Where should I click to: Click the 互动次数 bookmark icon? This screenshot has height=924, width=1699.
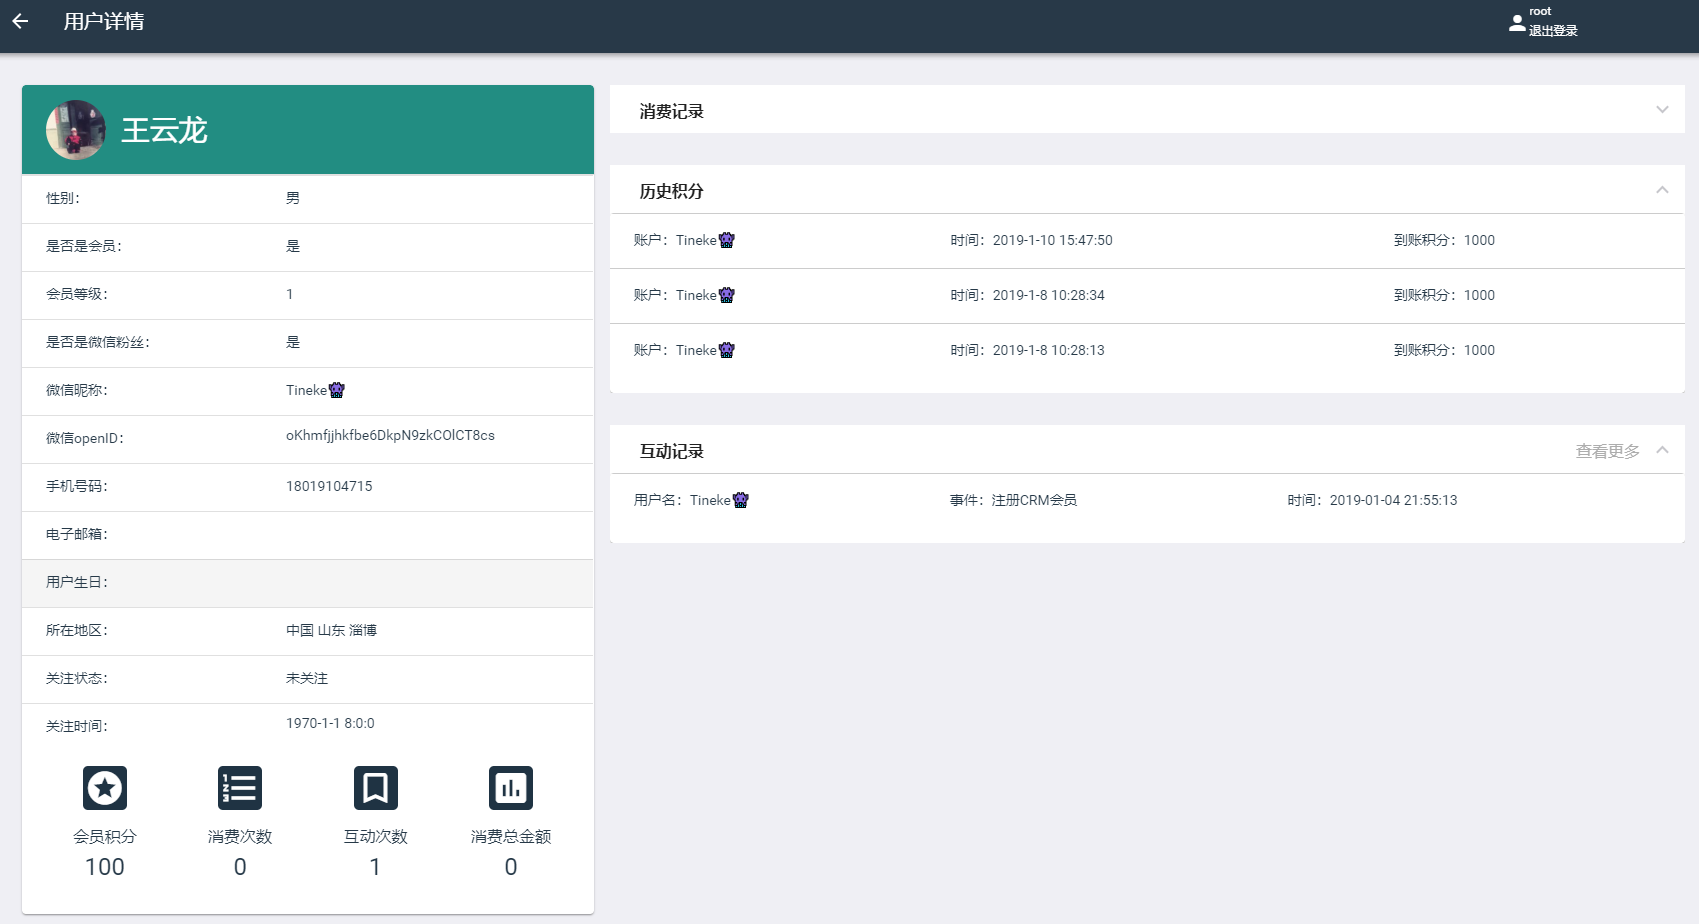coord(375,788)
